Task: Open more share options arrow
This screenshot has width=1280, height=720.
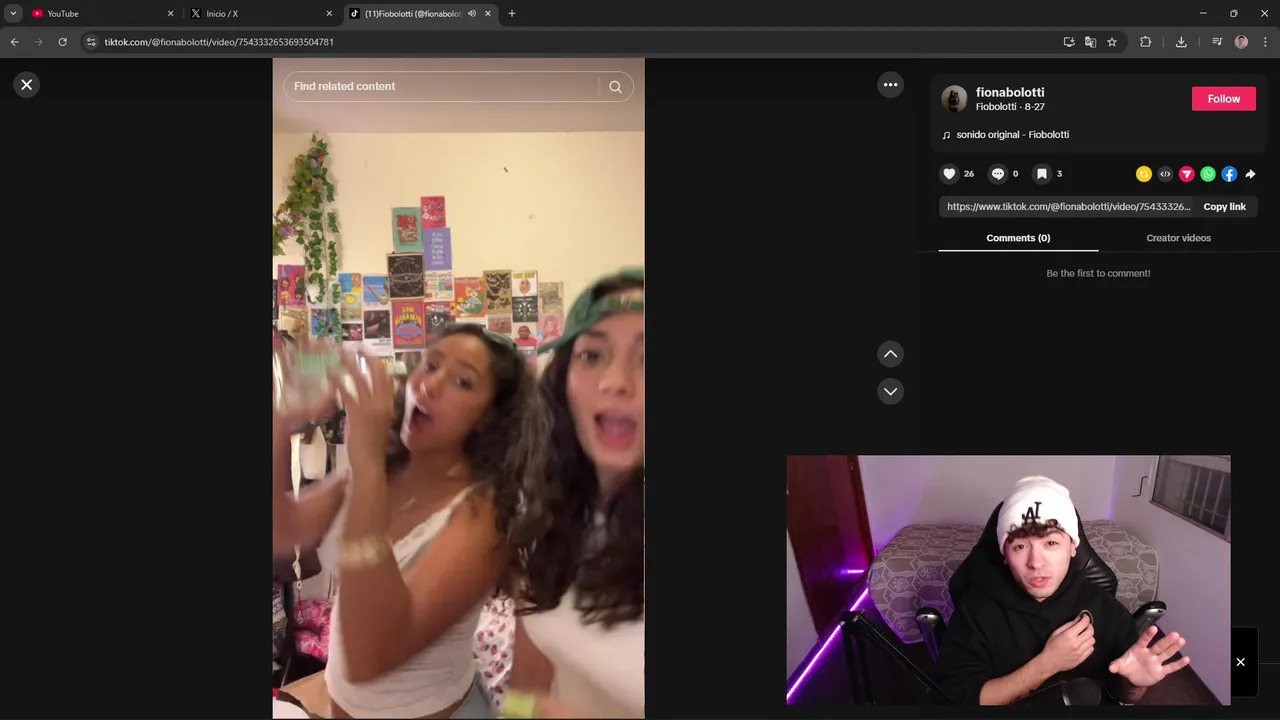Action: (1250, 174)
